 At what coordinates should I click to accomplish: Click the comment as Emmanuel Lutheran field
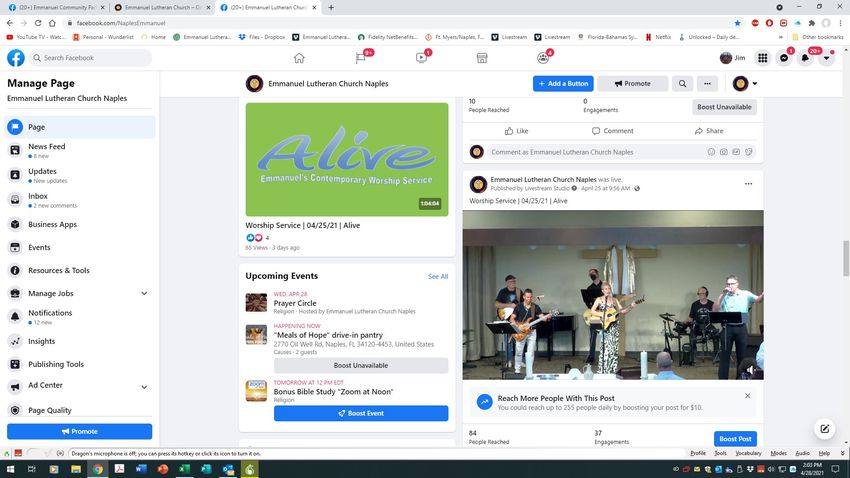click(x=594, y=152)
